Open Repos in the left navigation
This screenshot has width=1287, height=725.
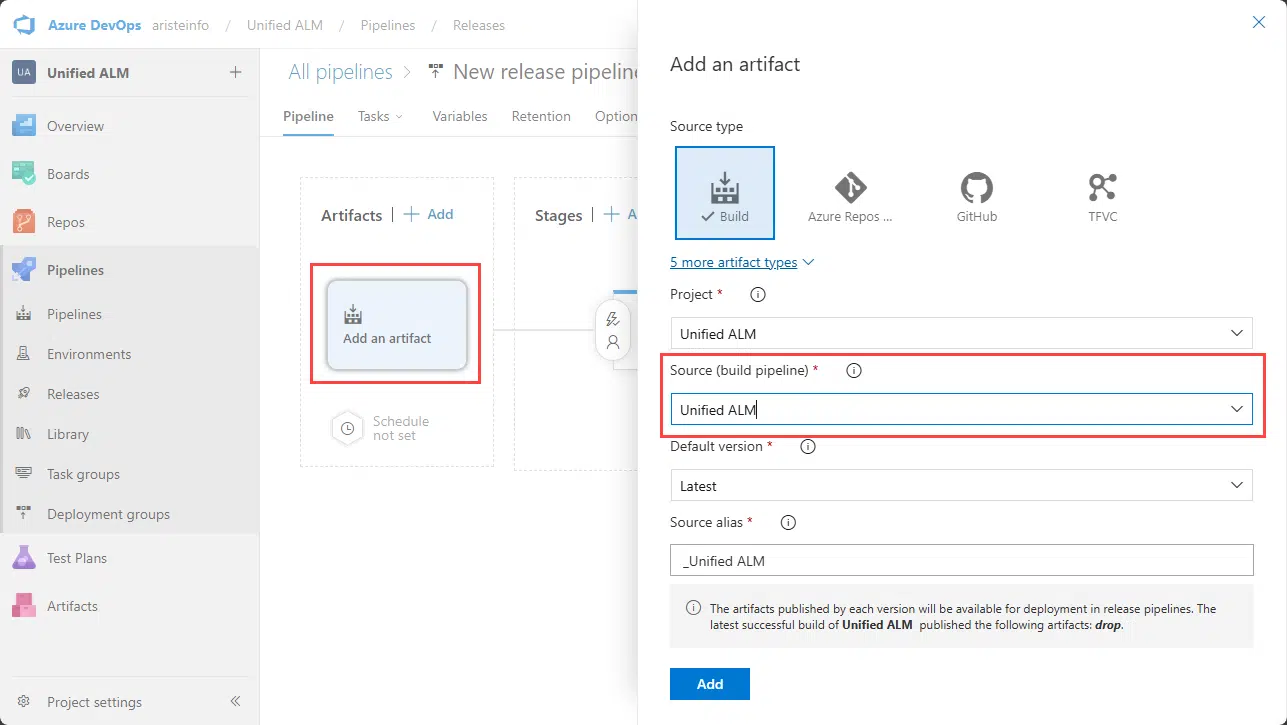pos(66,222)
